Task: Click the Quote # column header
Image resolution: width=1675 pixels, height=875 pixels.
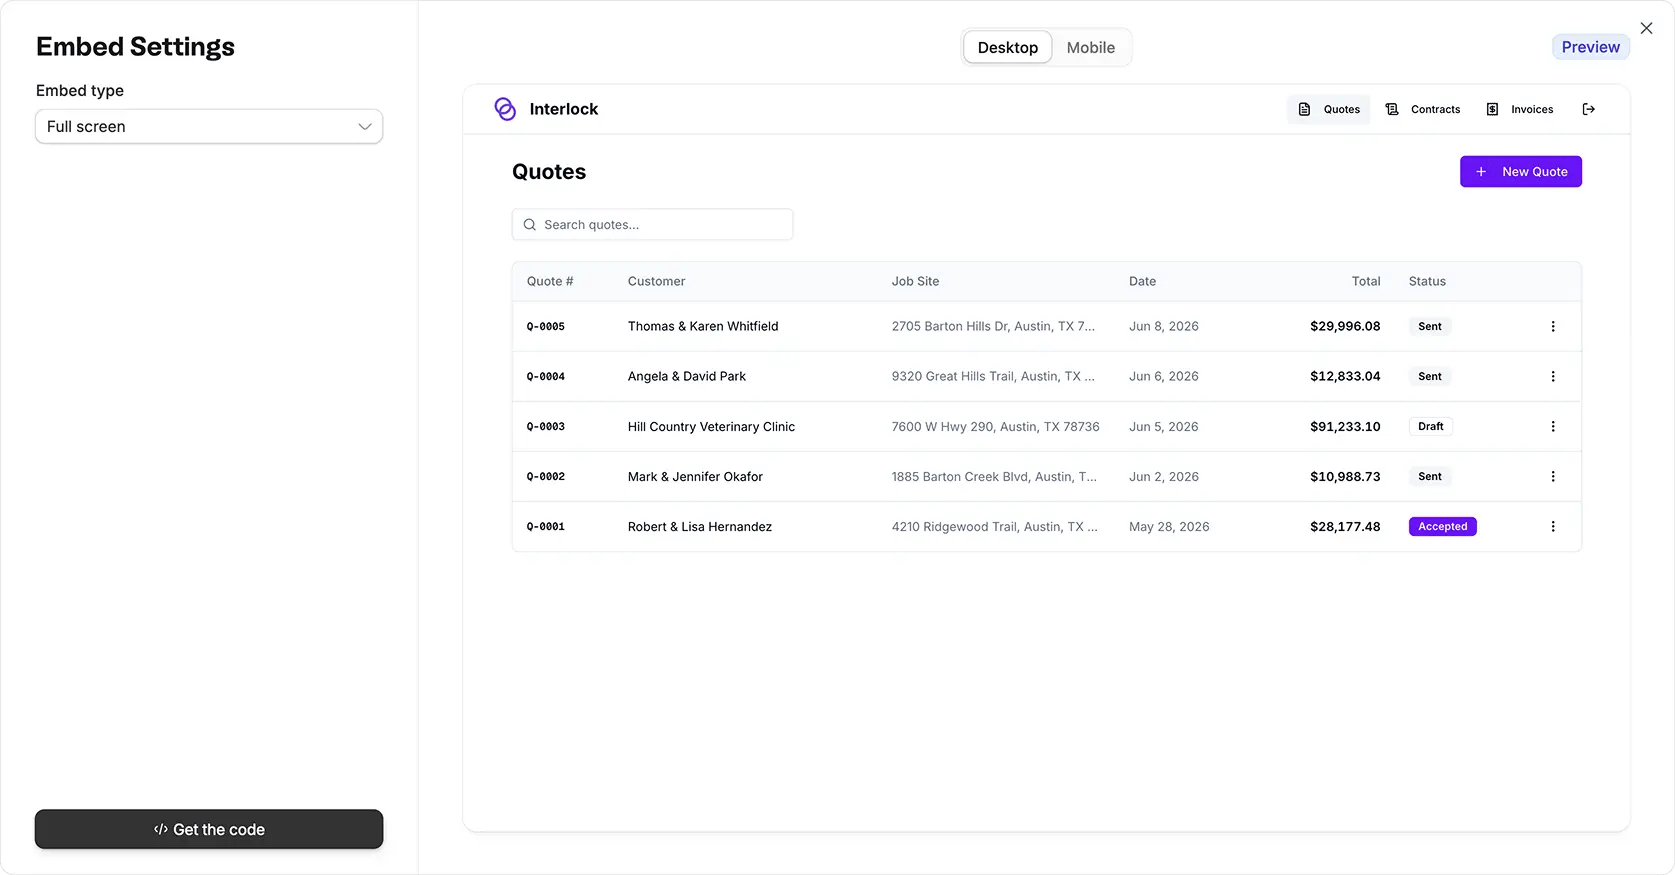Action: pyautogui.click(x=550, y=281)
